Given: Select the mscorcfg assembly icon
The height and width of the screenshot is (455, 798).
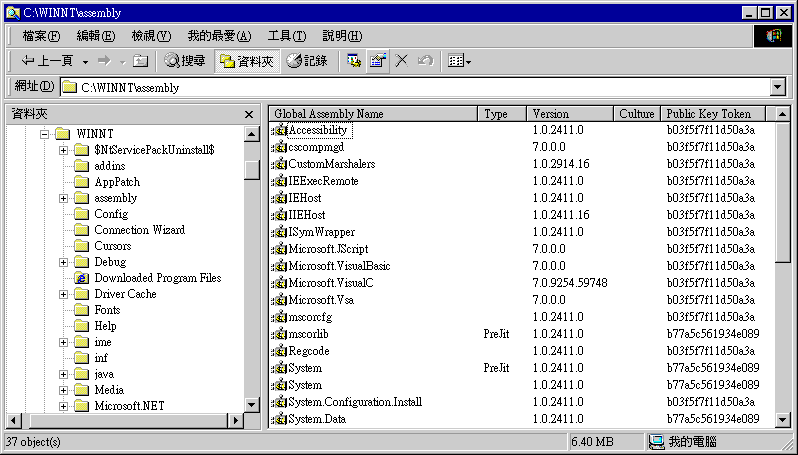Looking at the screenshot, I should tap(279, 318).
